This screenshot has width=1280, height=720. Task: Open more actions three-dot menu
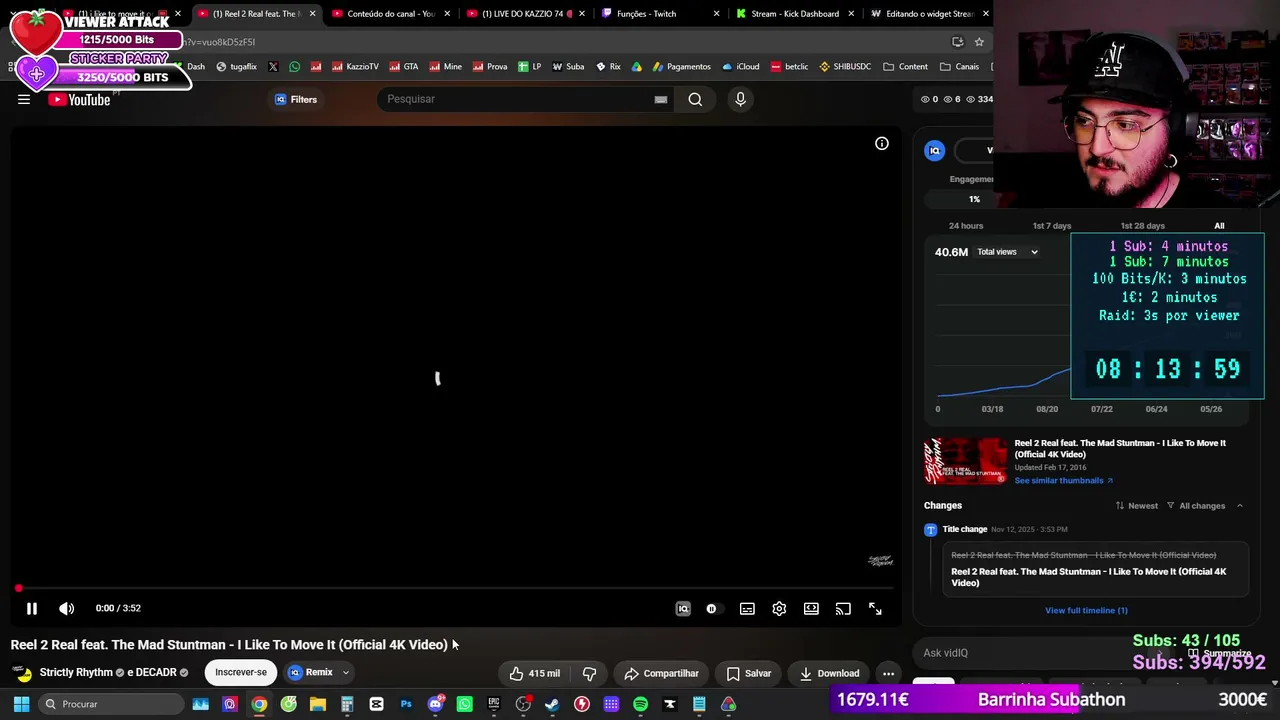888,674
